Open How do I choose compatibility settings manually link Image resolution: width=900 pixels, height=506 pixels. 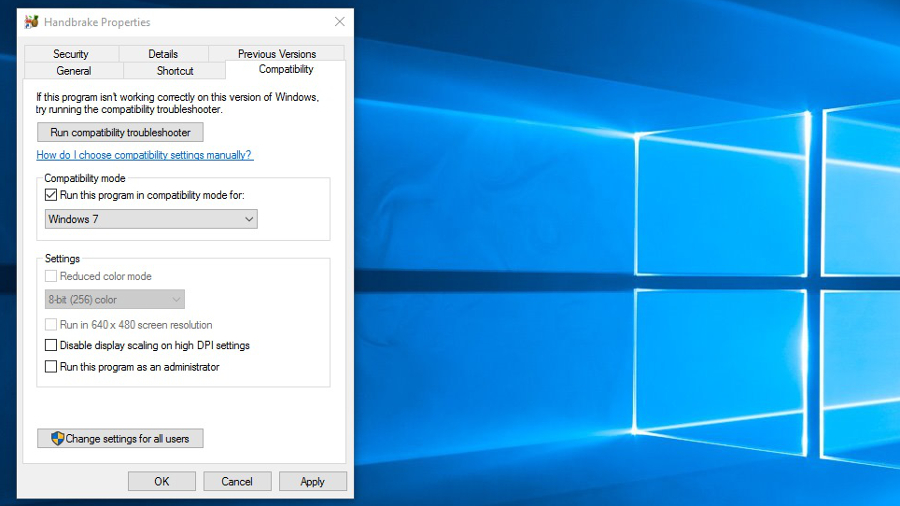(145, 155)
